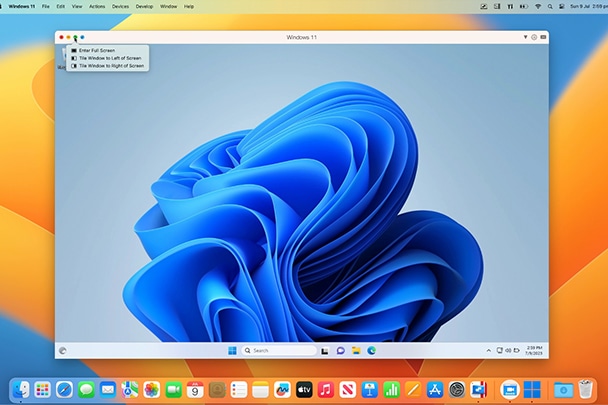Open the View menu
The height and width of the screenshot is (405, 608).
[77, 7]
